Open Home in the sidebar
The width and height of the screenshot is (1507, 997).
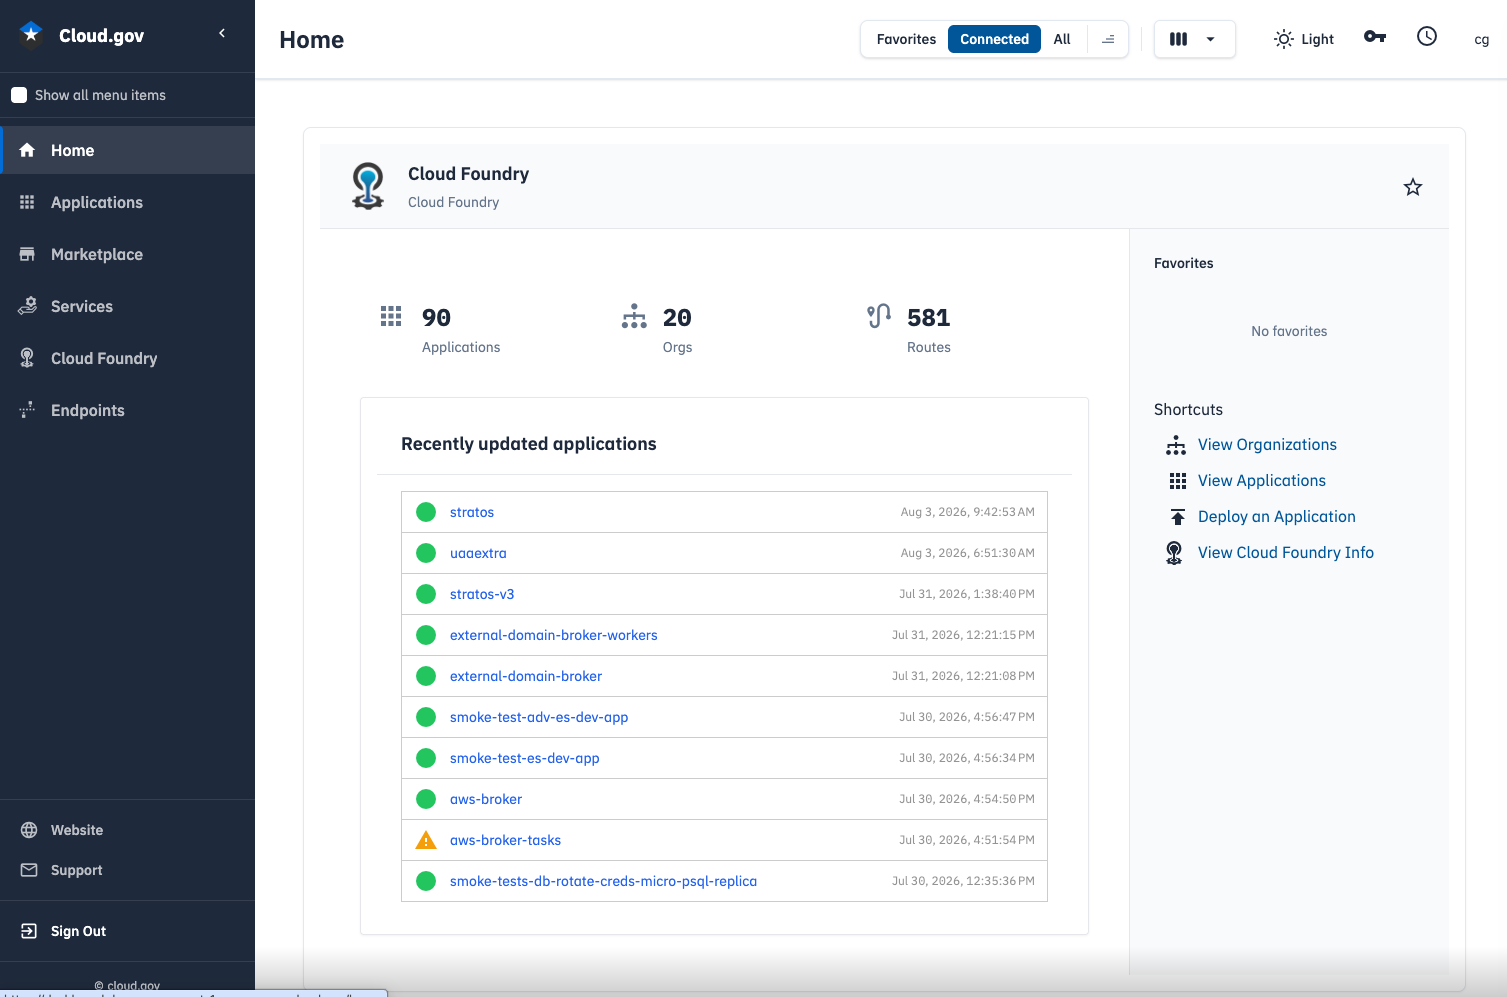(x=128, y=150)
